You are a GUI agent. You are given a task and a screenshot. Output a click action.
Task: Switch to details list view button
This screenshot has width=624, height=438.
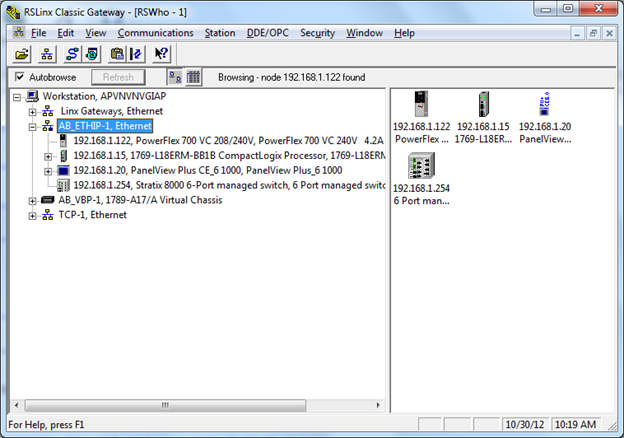[193, 77]
